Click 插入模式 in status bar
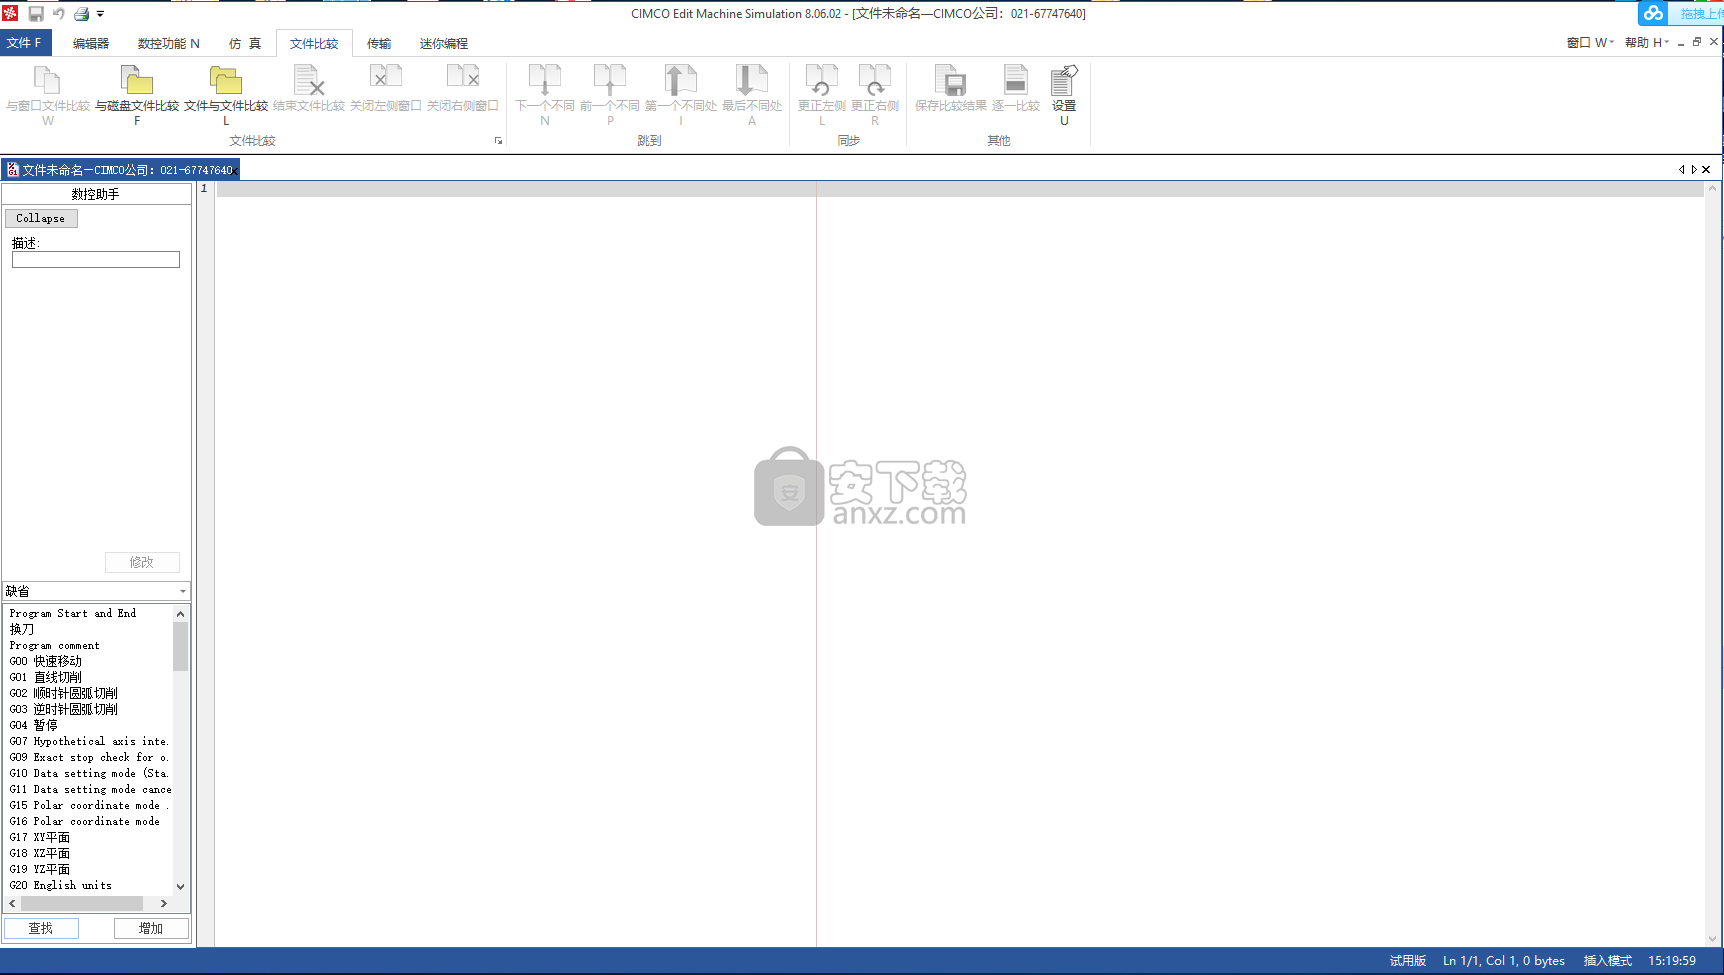This screenshot has width=1724, height=975. (x=1608, y=961)
